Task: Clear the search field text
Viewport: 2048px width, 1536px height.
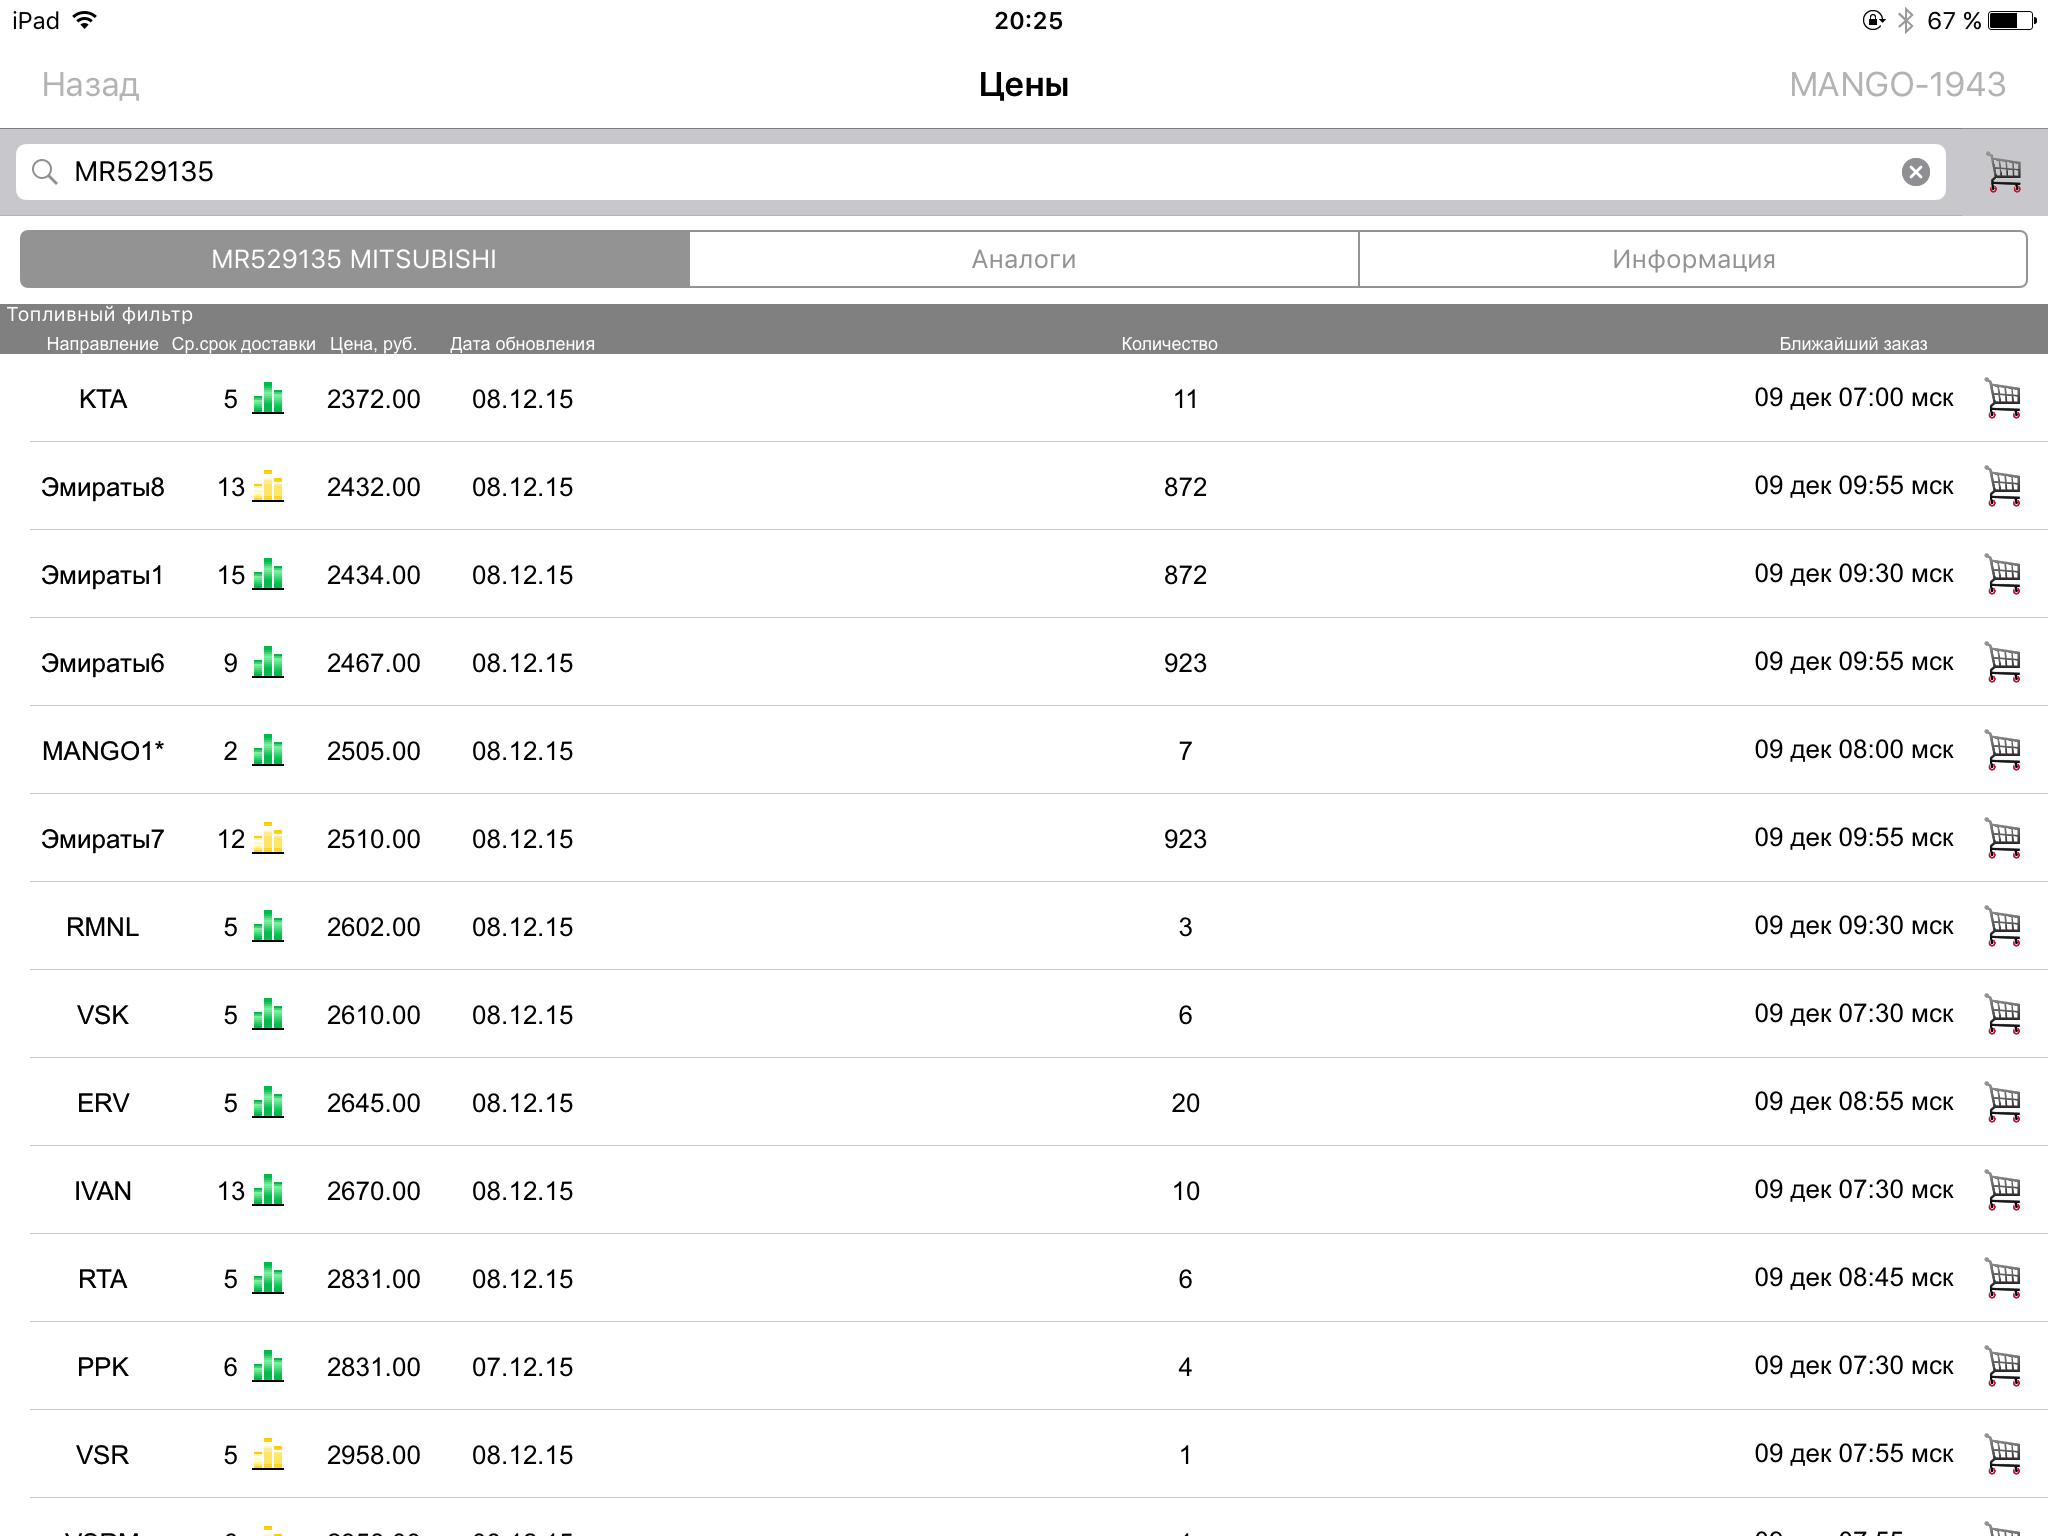Action: [1915, 172]
